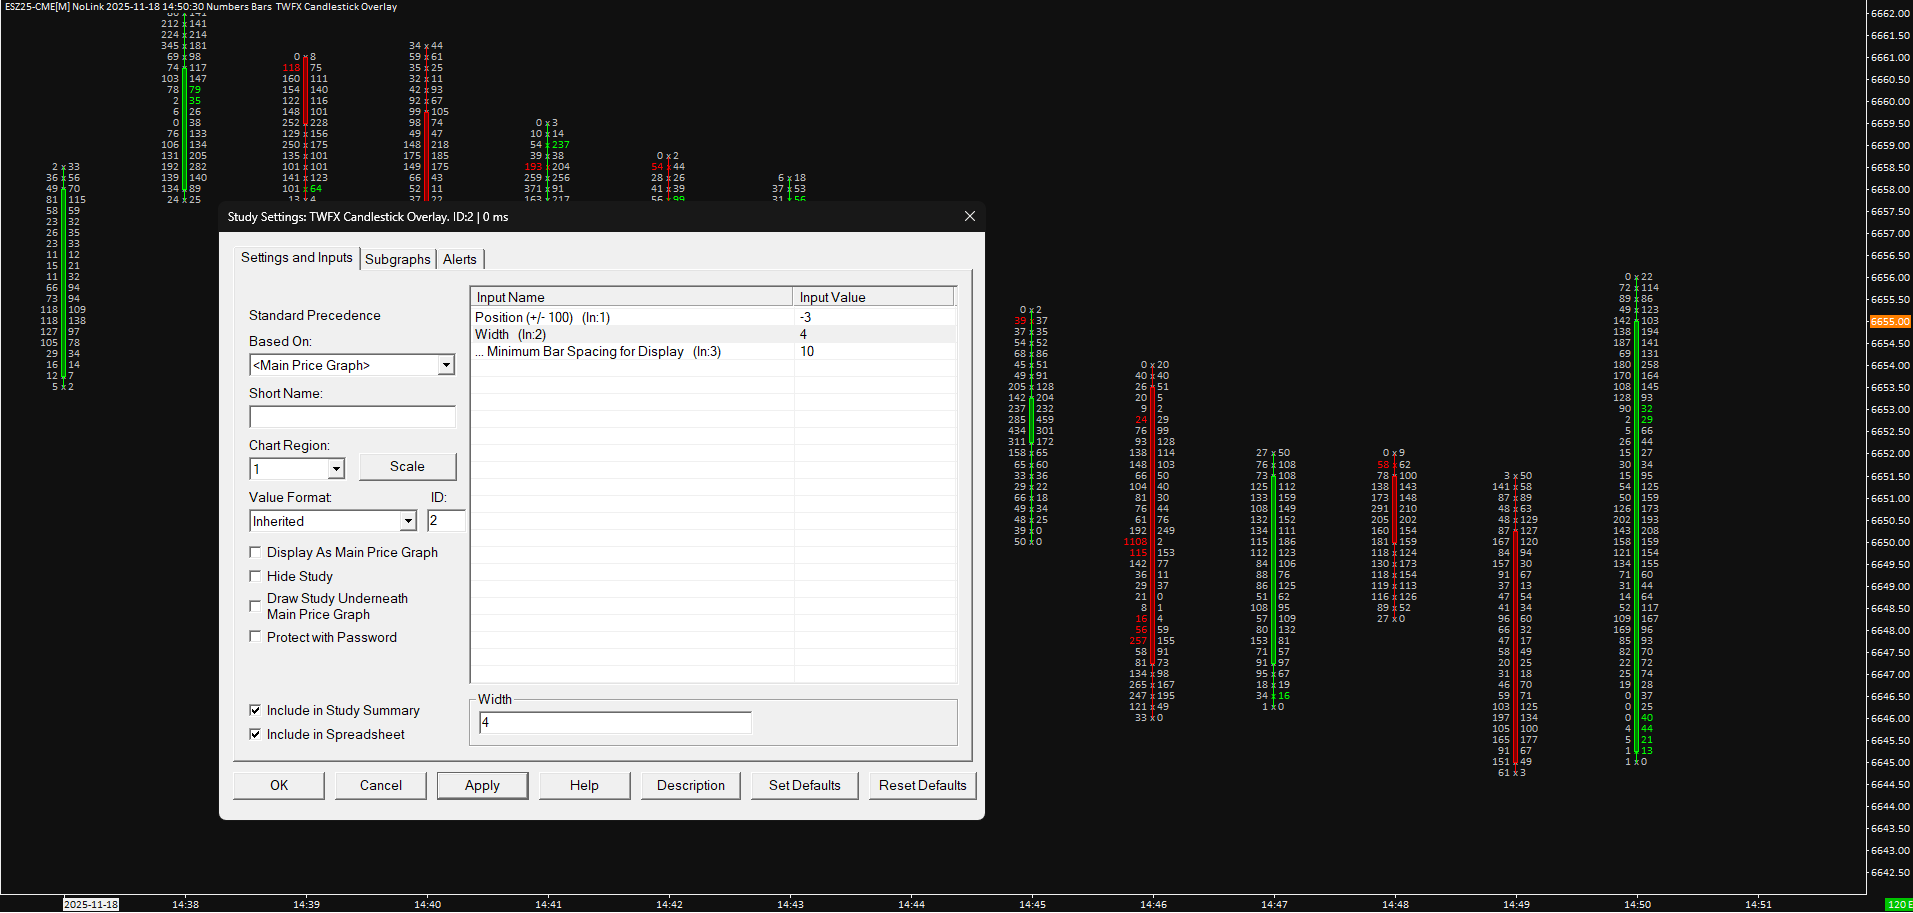Select the Width (In:2) input row

pyautogui.click(x=713, y=334)
